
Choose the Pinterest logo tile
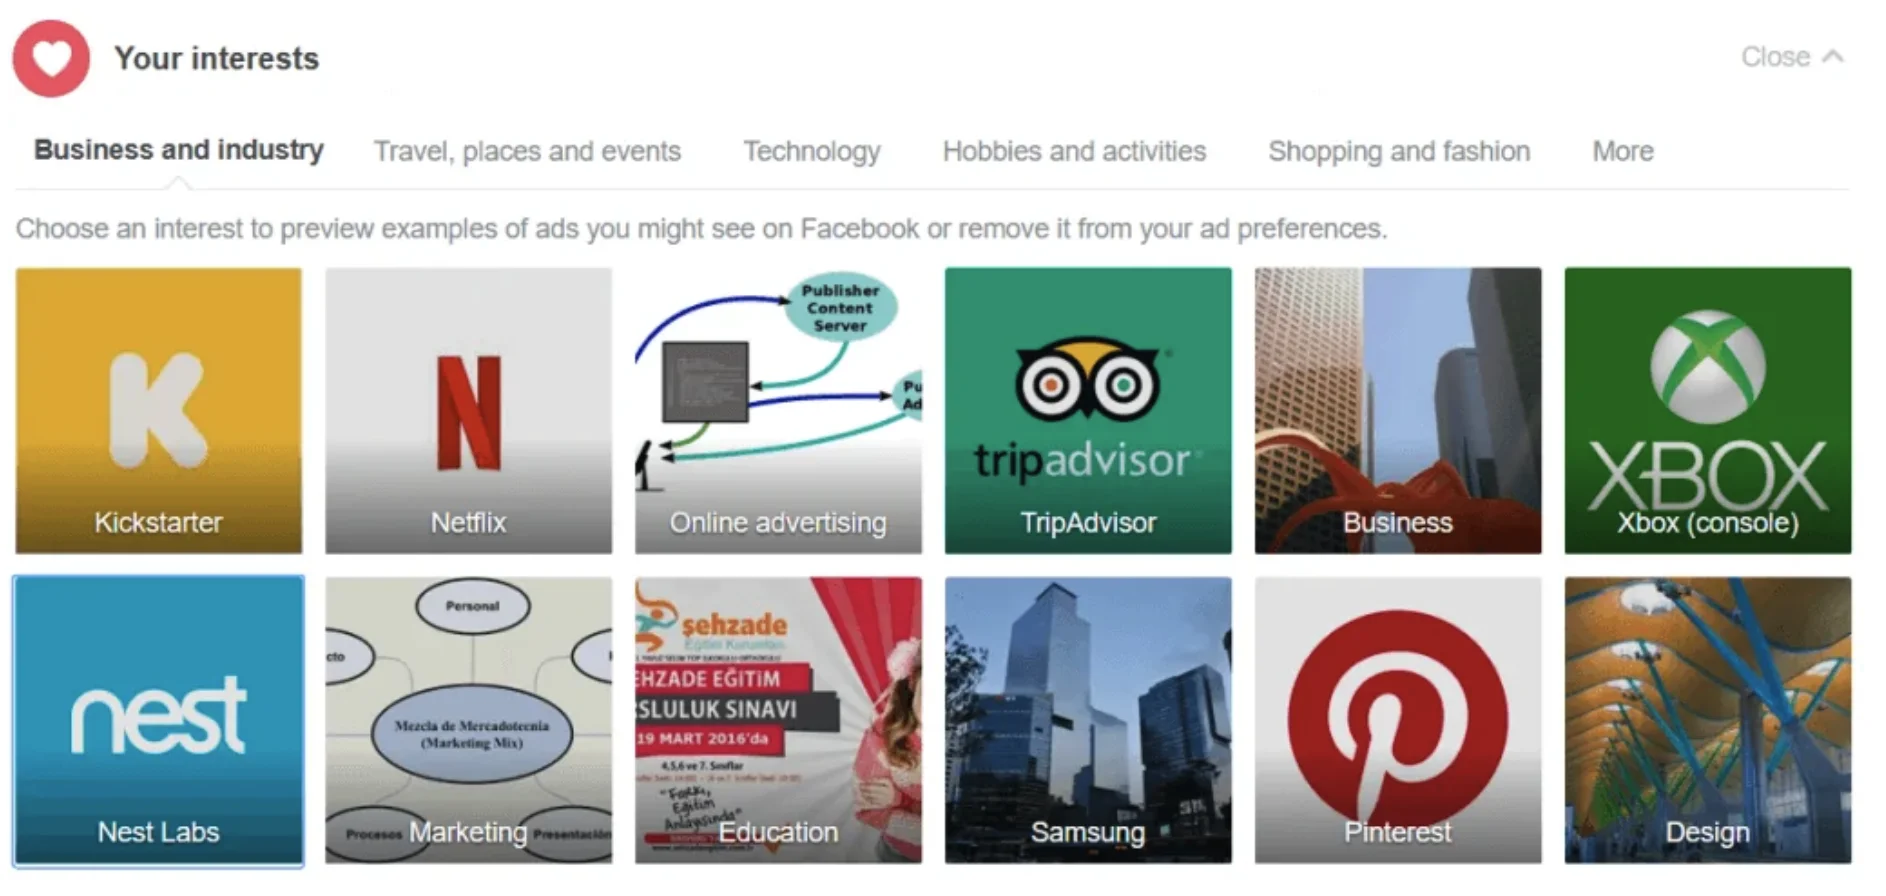coord(1398,720)
